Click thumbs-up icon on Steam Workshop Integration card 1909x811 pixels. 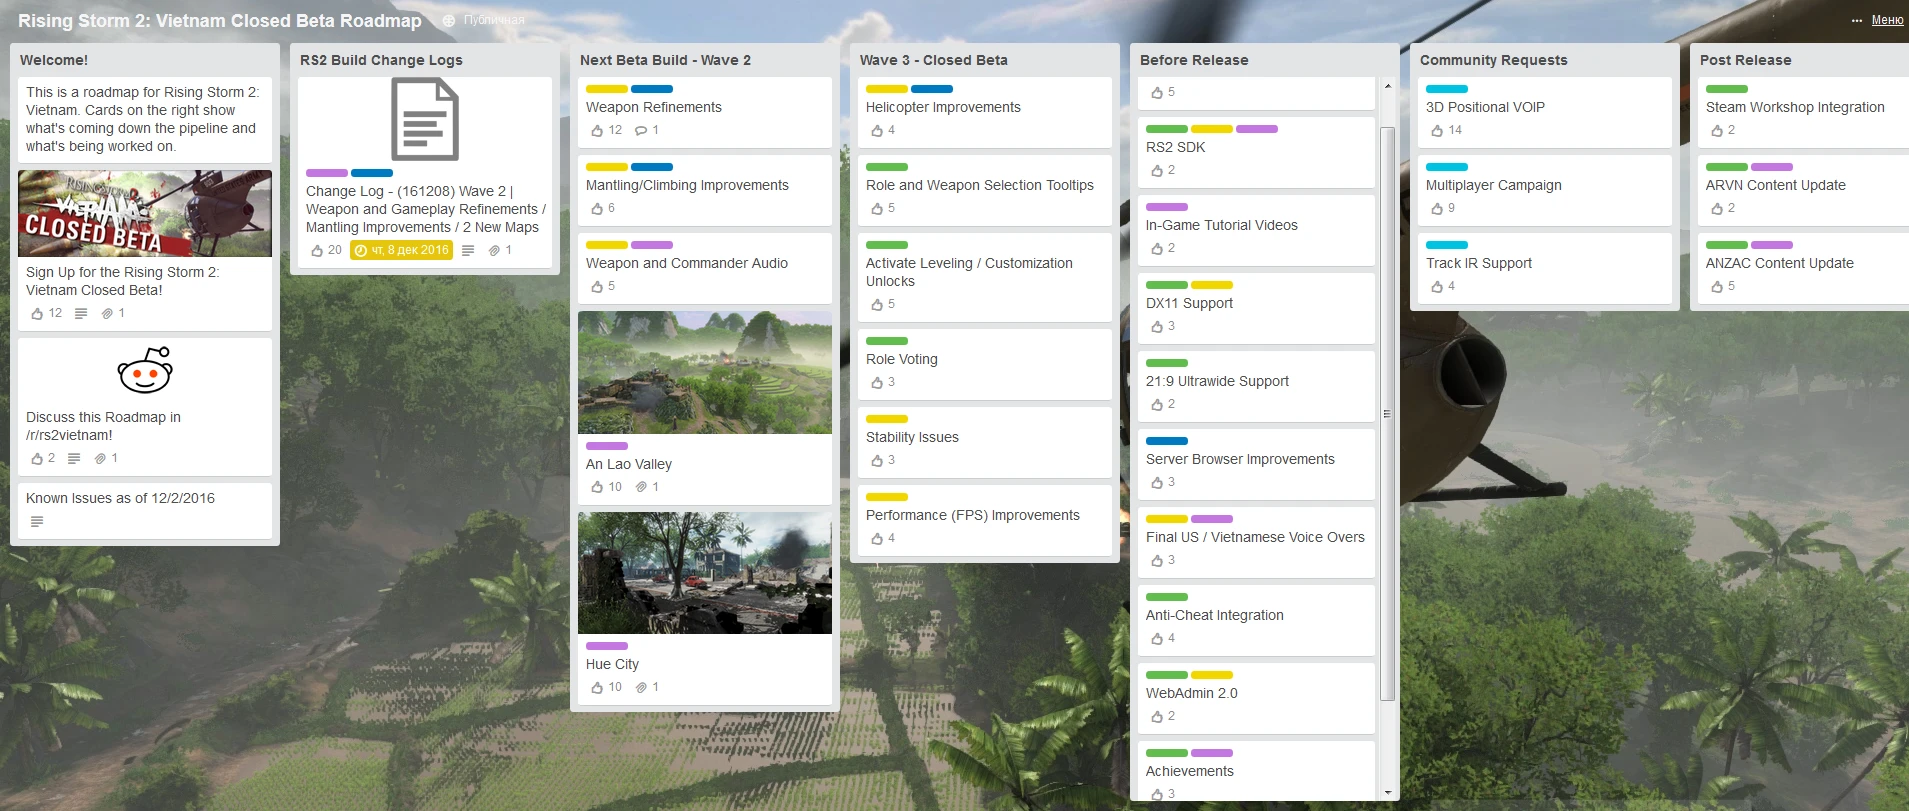1717,130
